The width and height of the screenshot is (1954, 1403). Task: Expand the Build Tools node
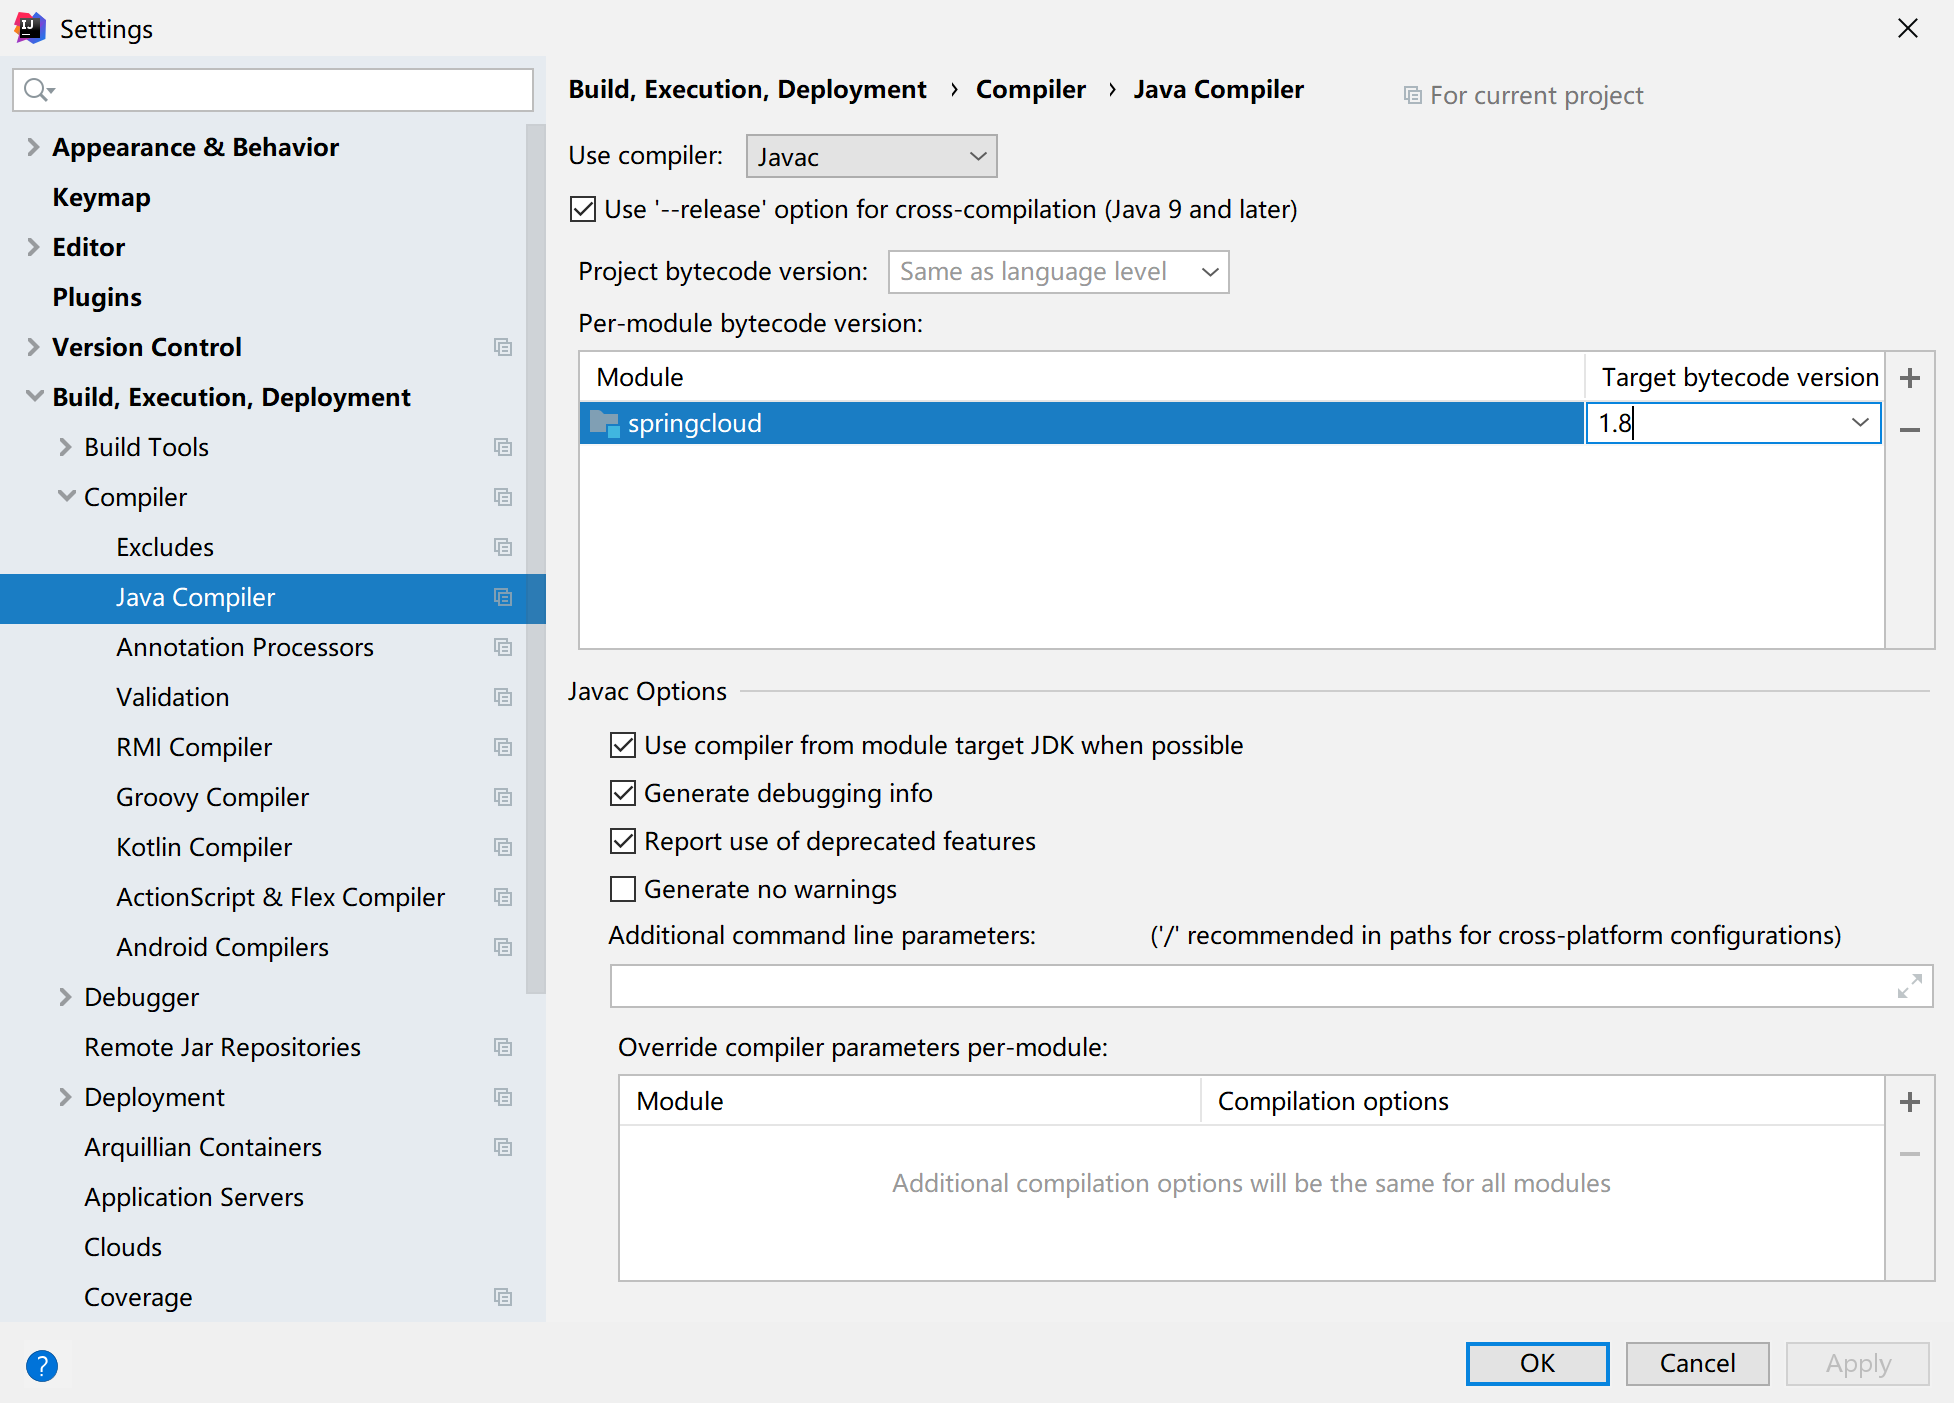click(65, 447)
